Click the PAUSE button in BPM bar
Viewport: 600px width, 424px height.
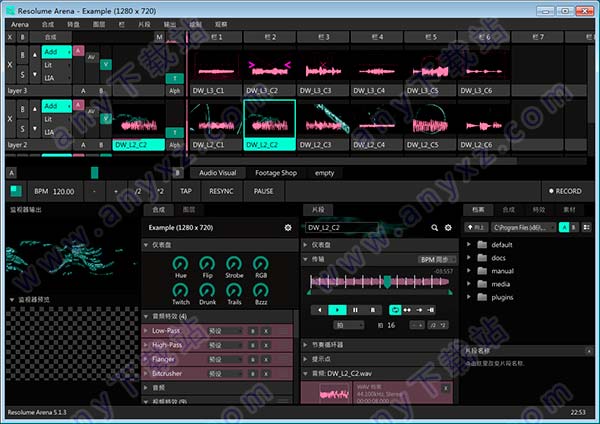coord(264,191)
